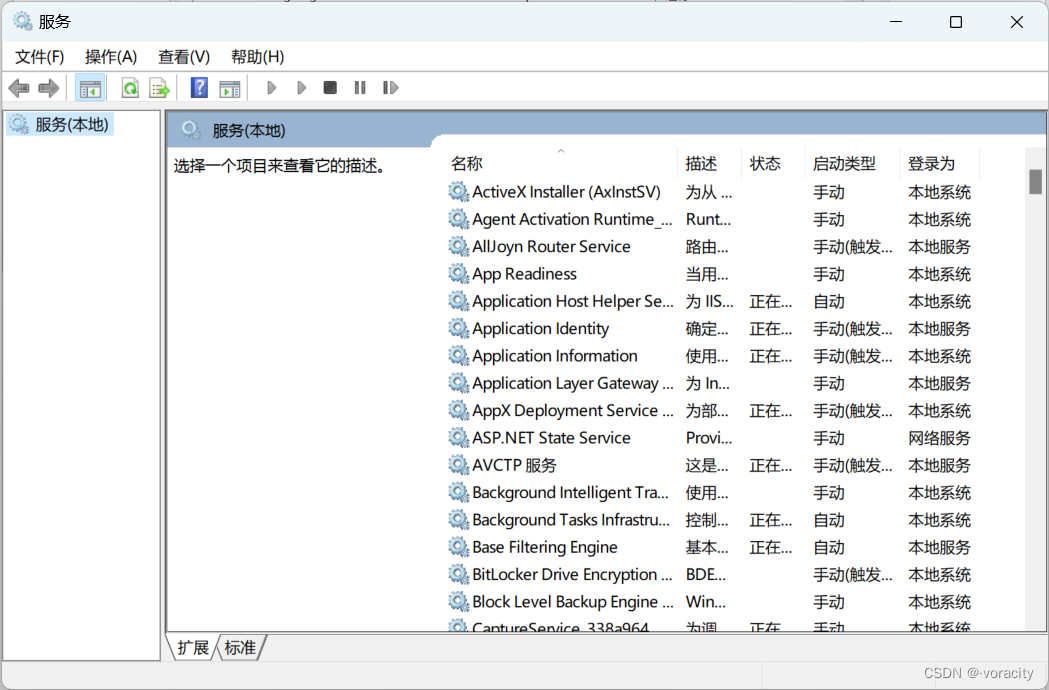
Task: Open the 操作 menu
Action: point(110,57)
